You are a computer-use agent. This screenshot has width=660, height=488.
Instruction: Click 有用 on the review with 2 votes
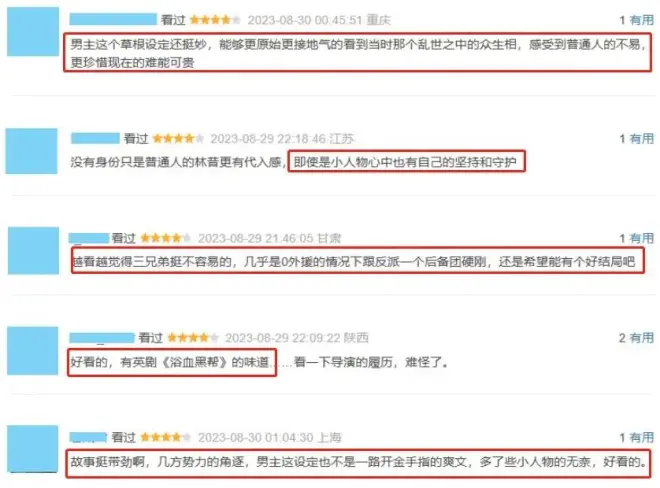[641, 338]
